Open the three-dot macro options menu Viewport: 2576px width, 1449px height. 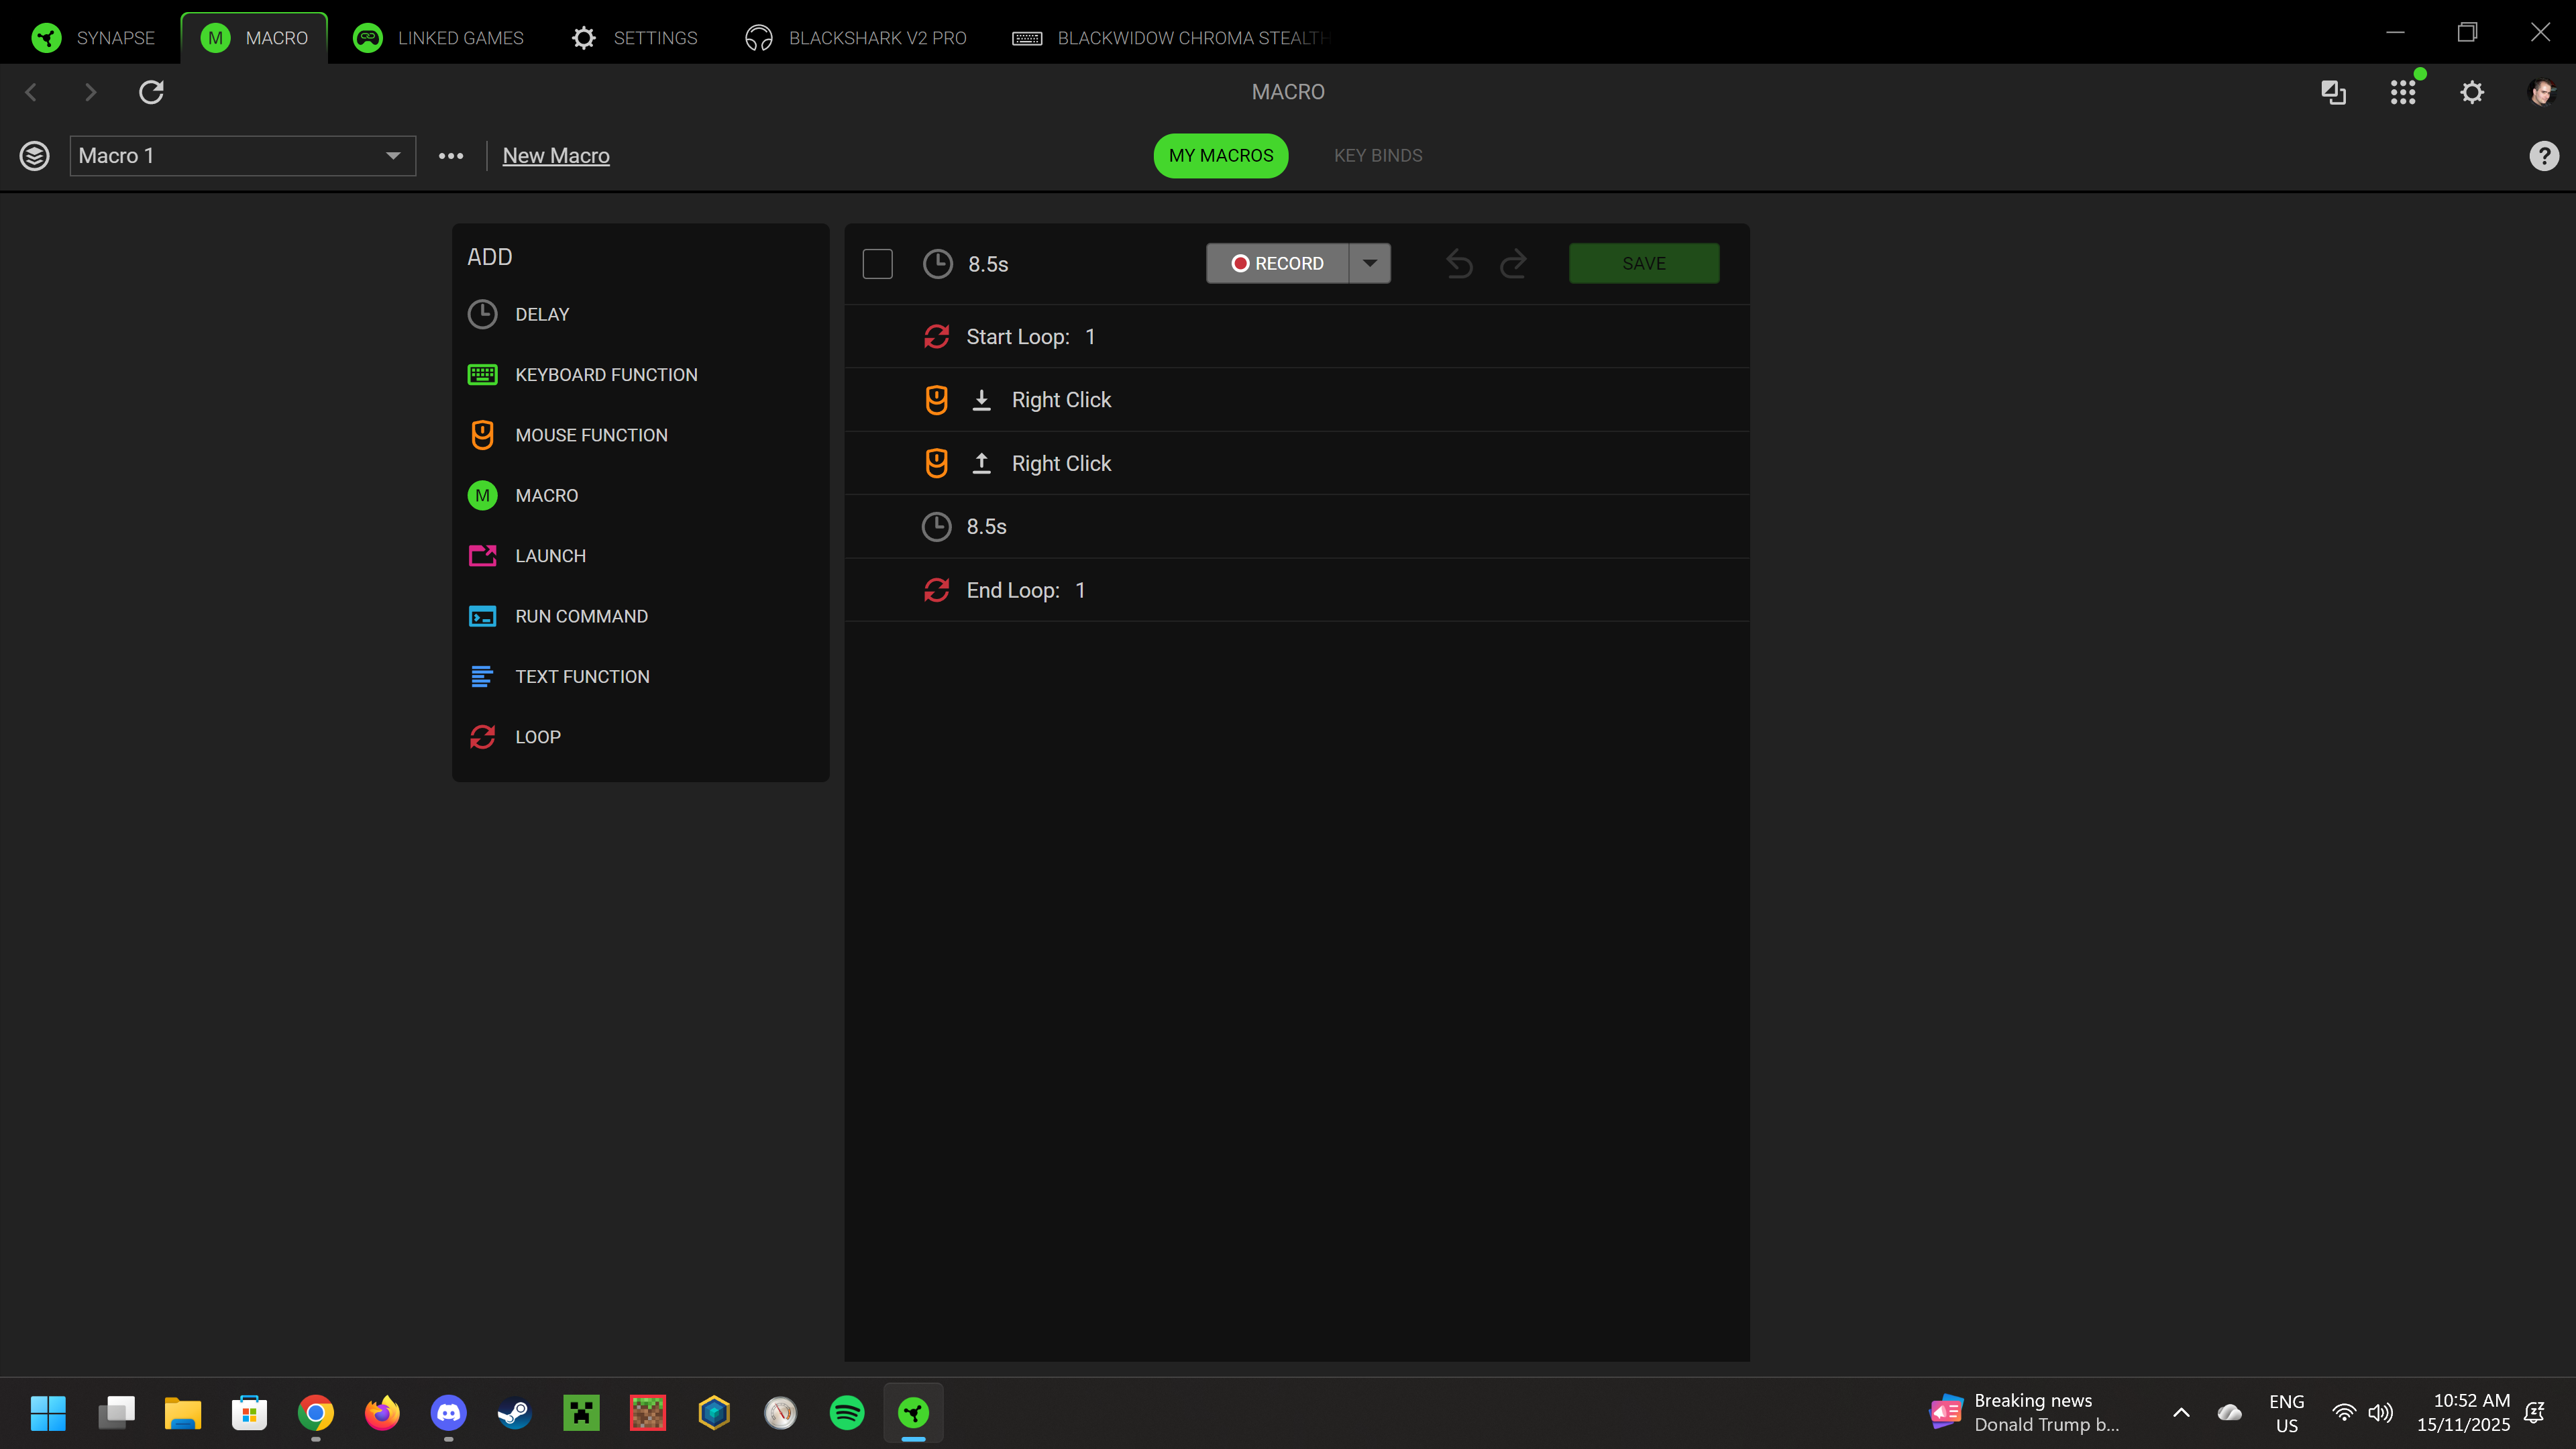click(x=451, y=156)
